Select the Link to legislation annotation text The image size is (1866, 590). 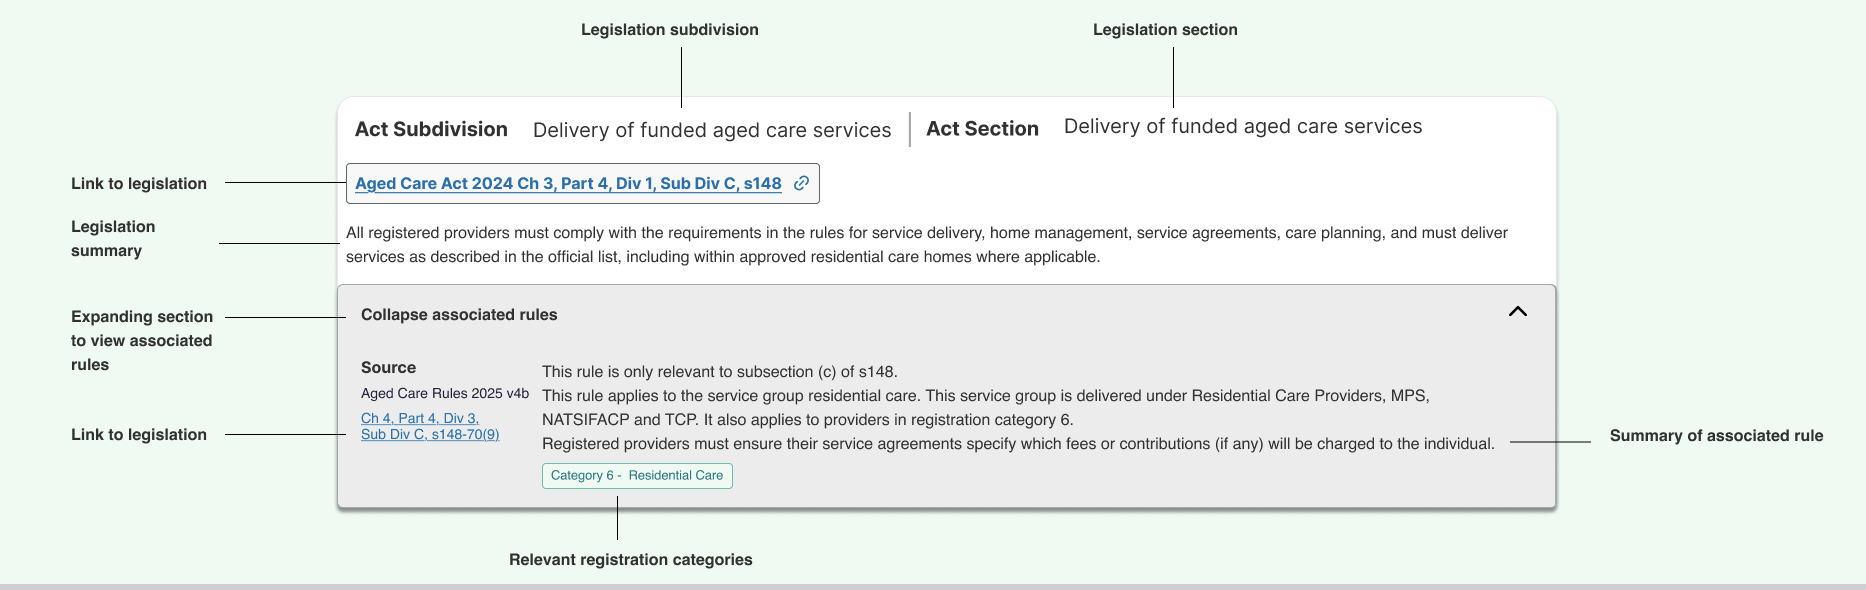[139, 183]
